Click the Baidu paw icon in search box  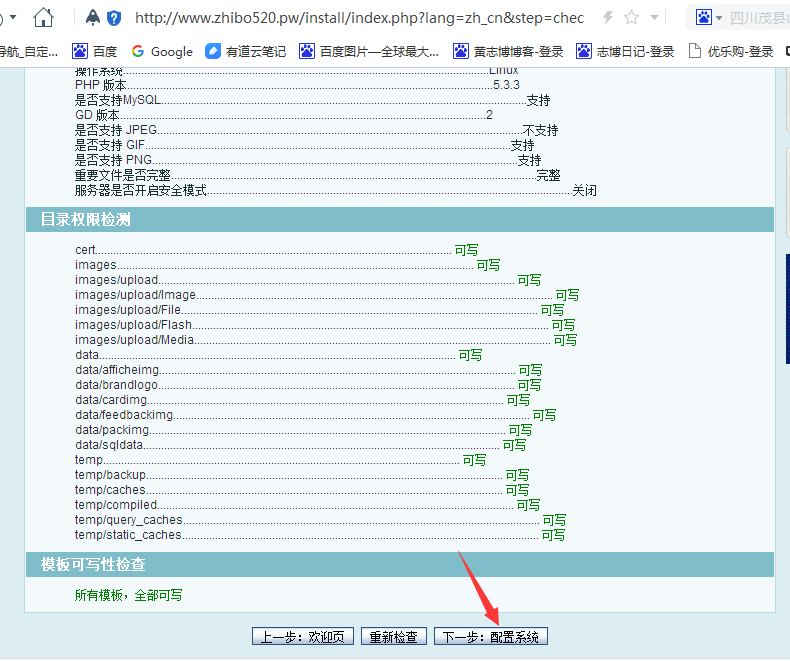704,17
